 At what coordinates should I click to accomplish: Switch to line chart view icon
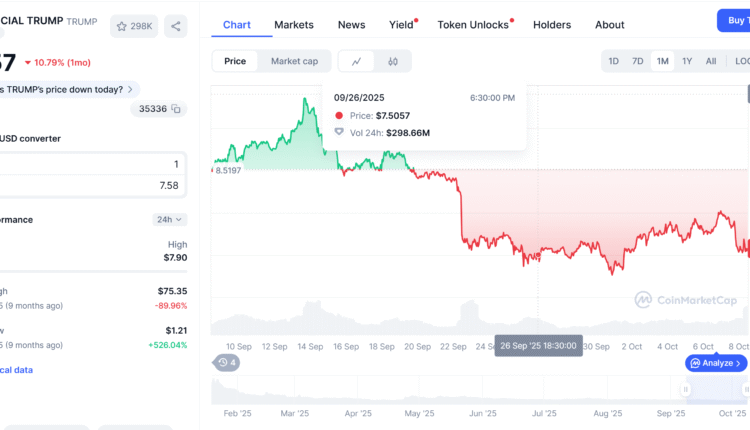click(x=357, y=61)
